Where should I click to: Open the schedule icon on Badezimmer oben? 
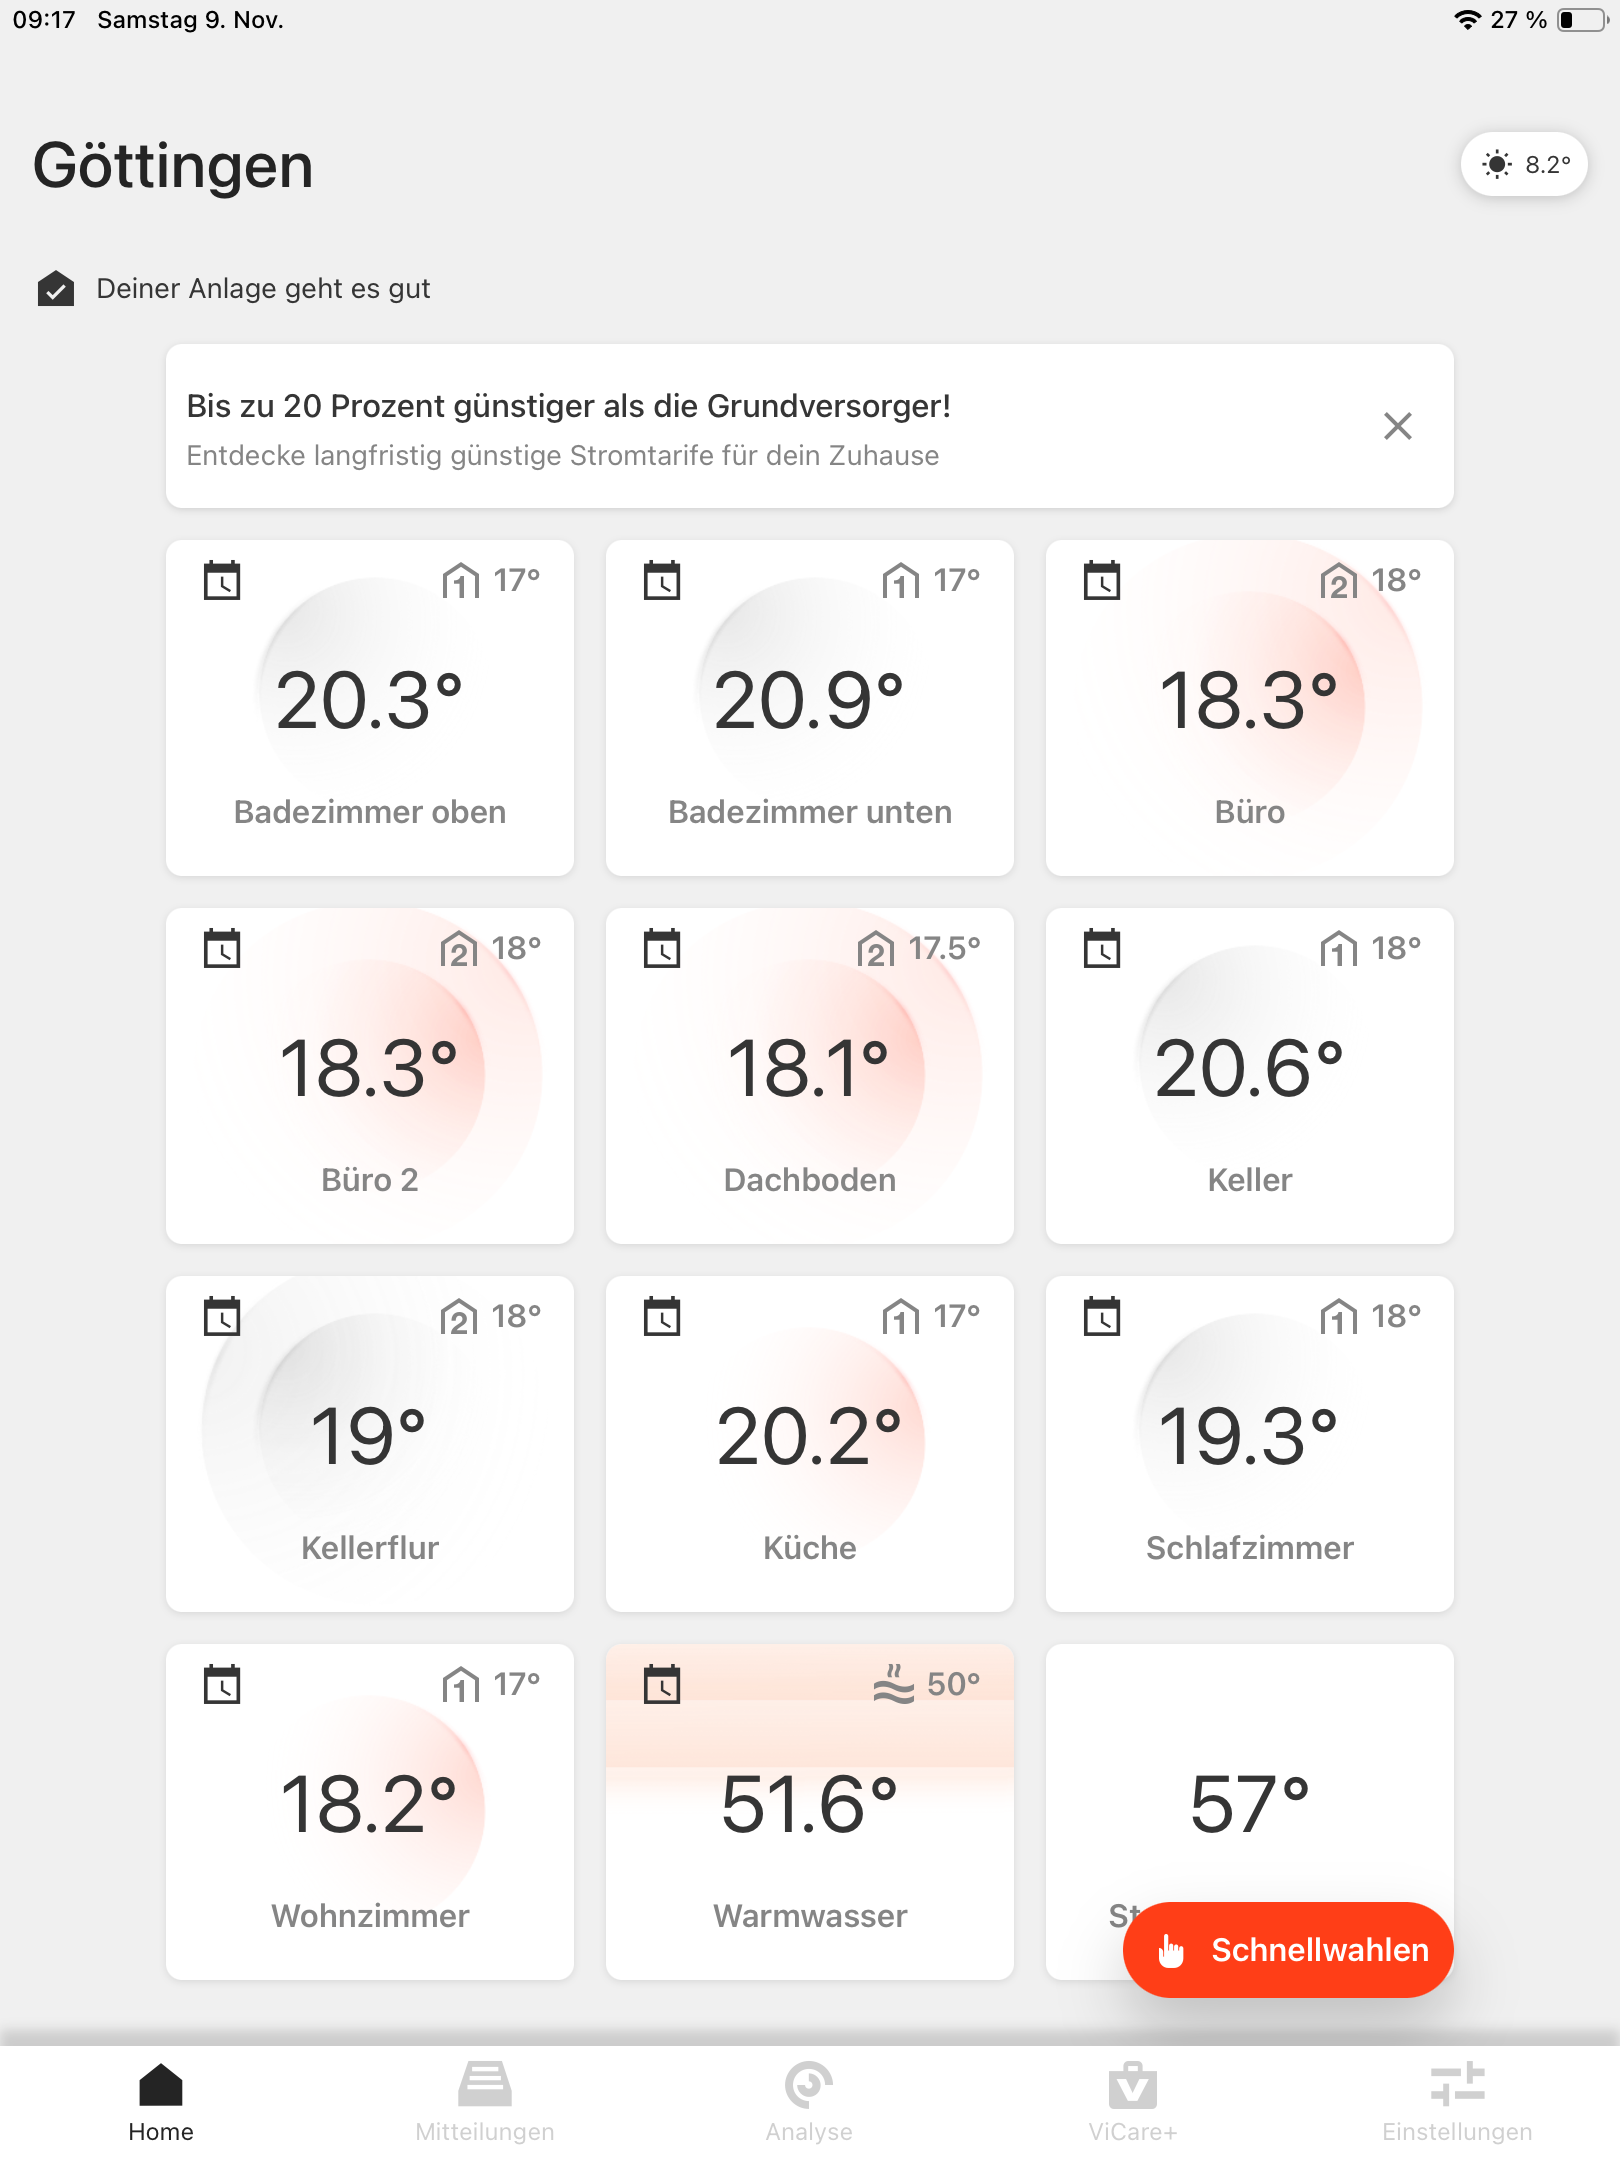[x=222, y=580]
